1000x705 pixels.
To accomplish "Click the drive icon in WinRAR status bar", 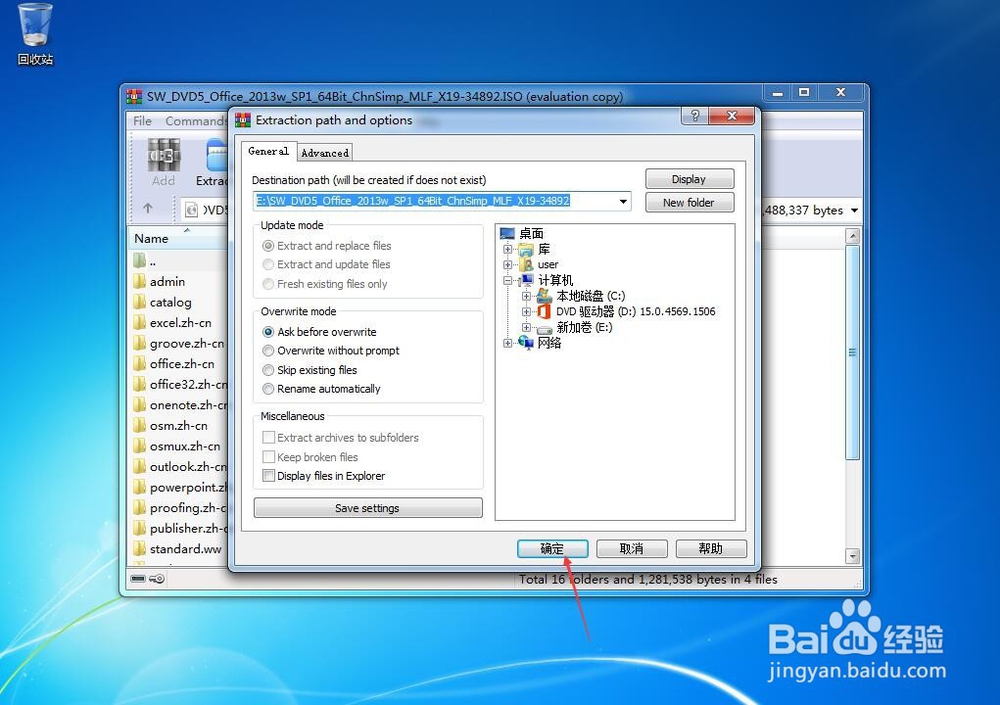I will [138, 579].
